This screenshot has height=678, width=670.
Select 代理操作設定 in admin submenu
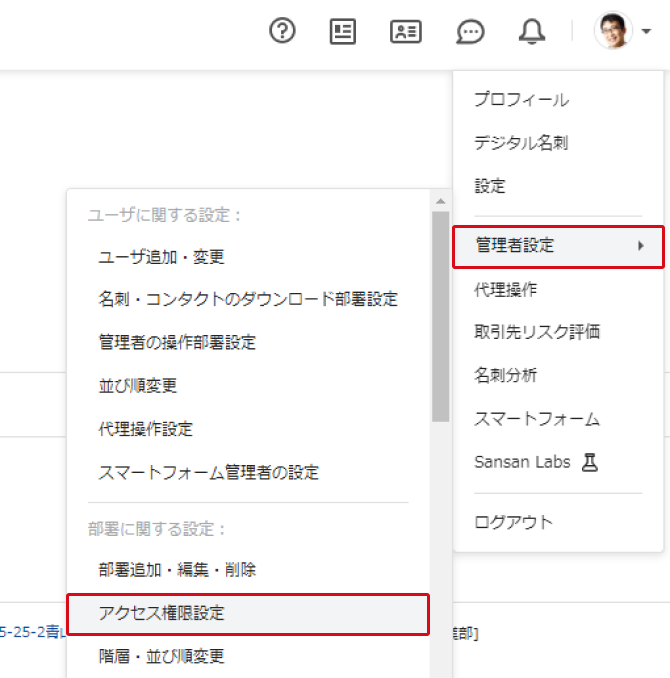point(146,429)
